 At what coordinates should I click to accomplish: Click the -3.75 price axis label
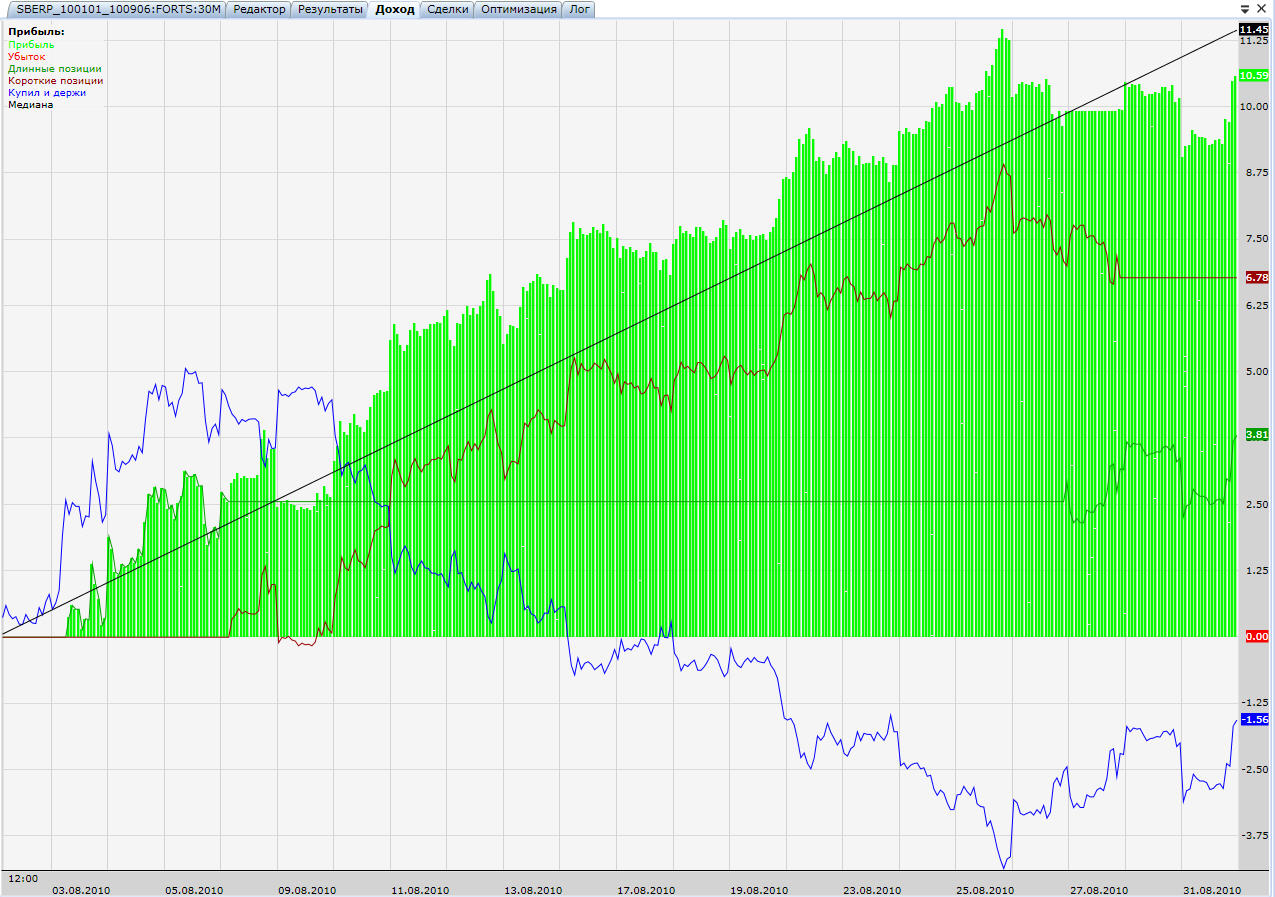[1254, 835]
